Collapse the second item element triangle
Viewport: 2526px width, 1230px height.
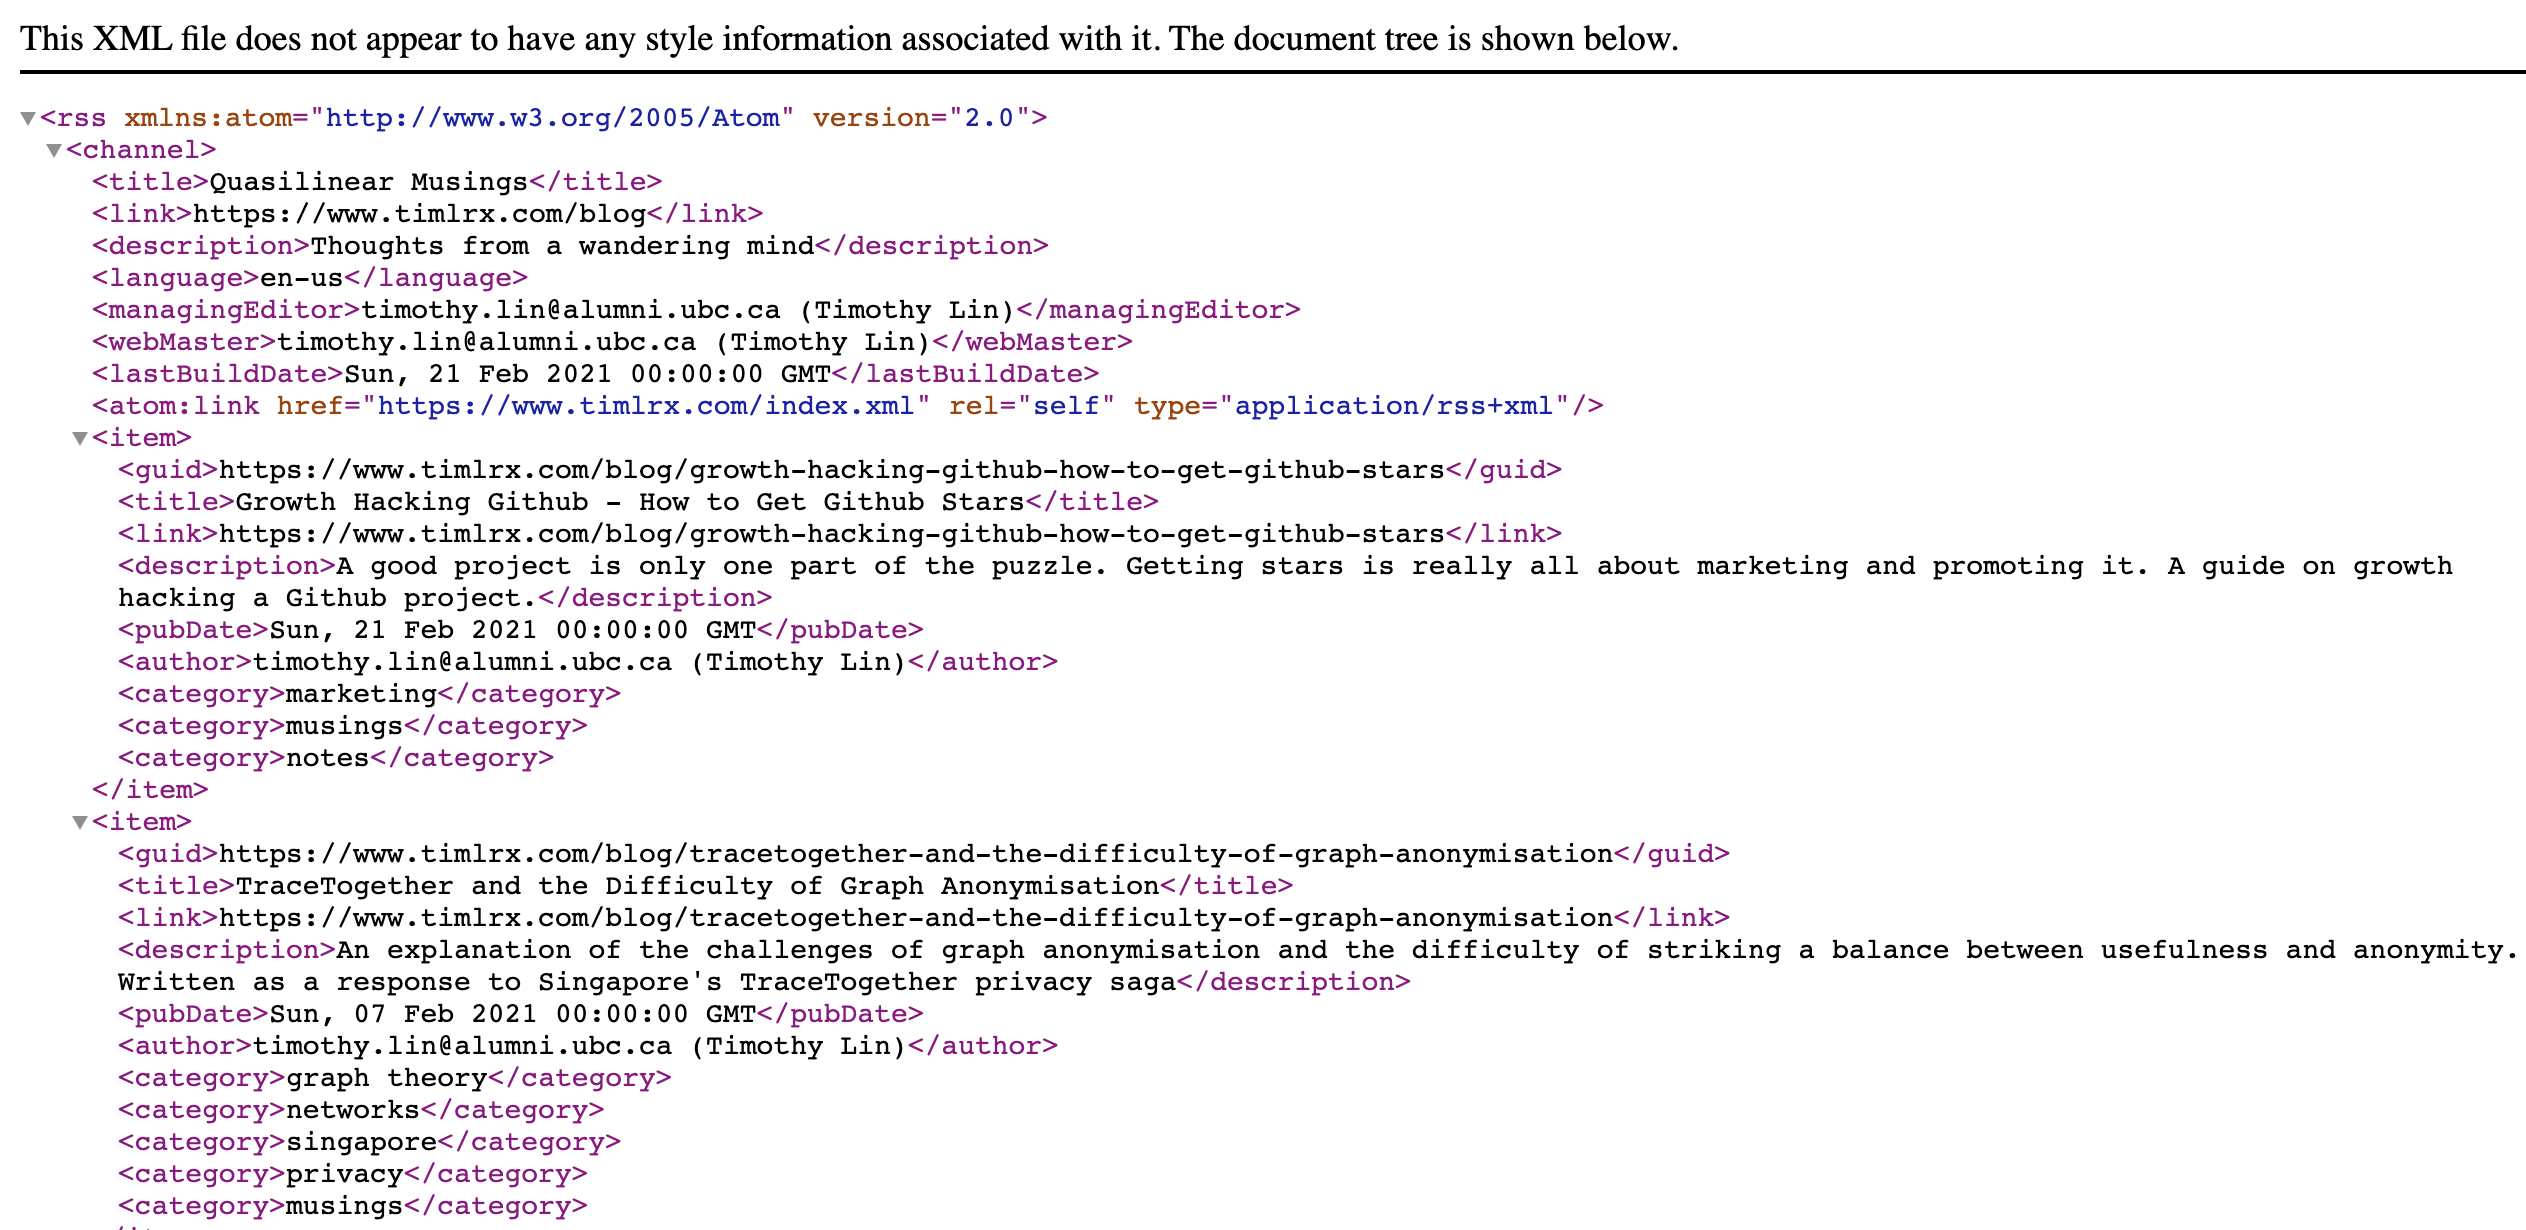tap(80, 823)
